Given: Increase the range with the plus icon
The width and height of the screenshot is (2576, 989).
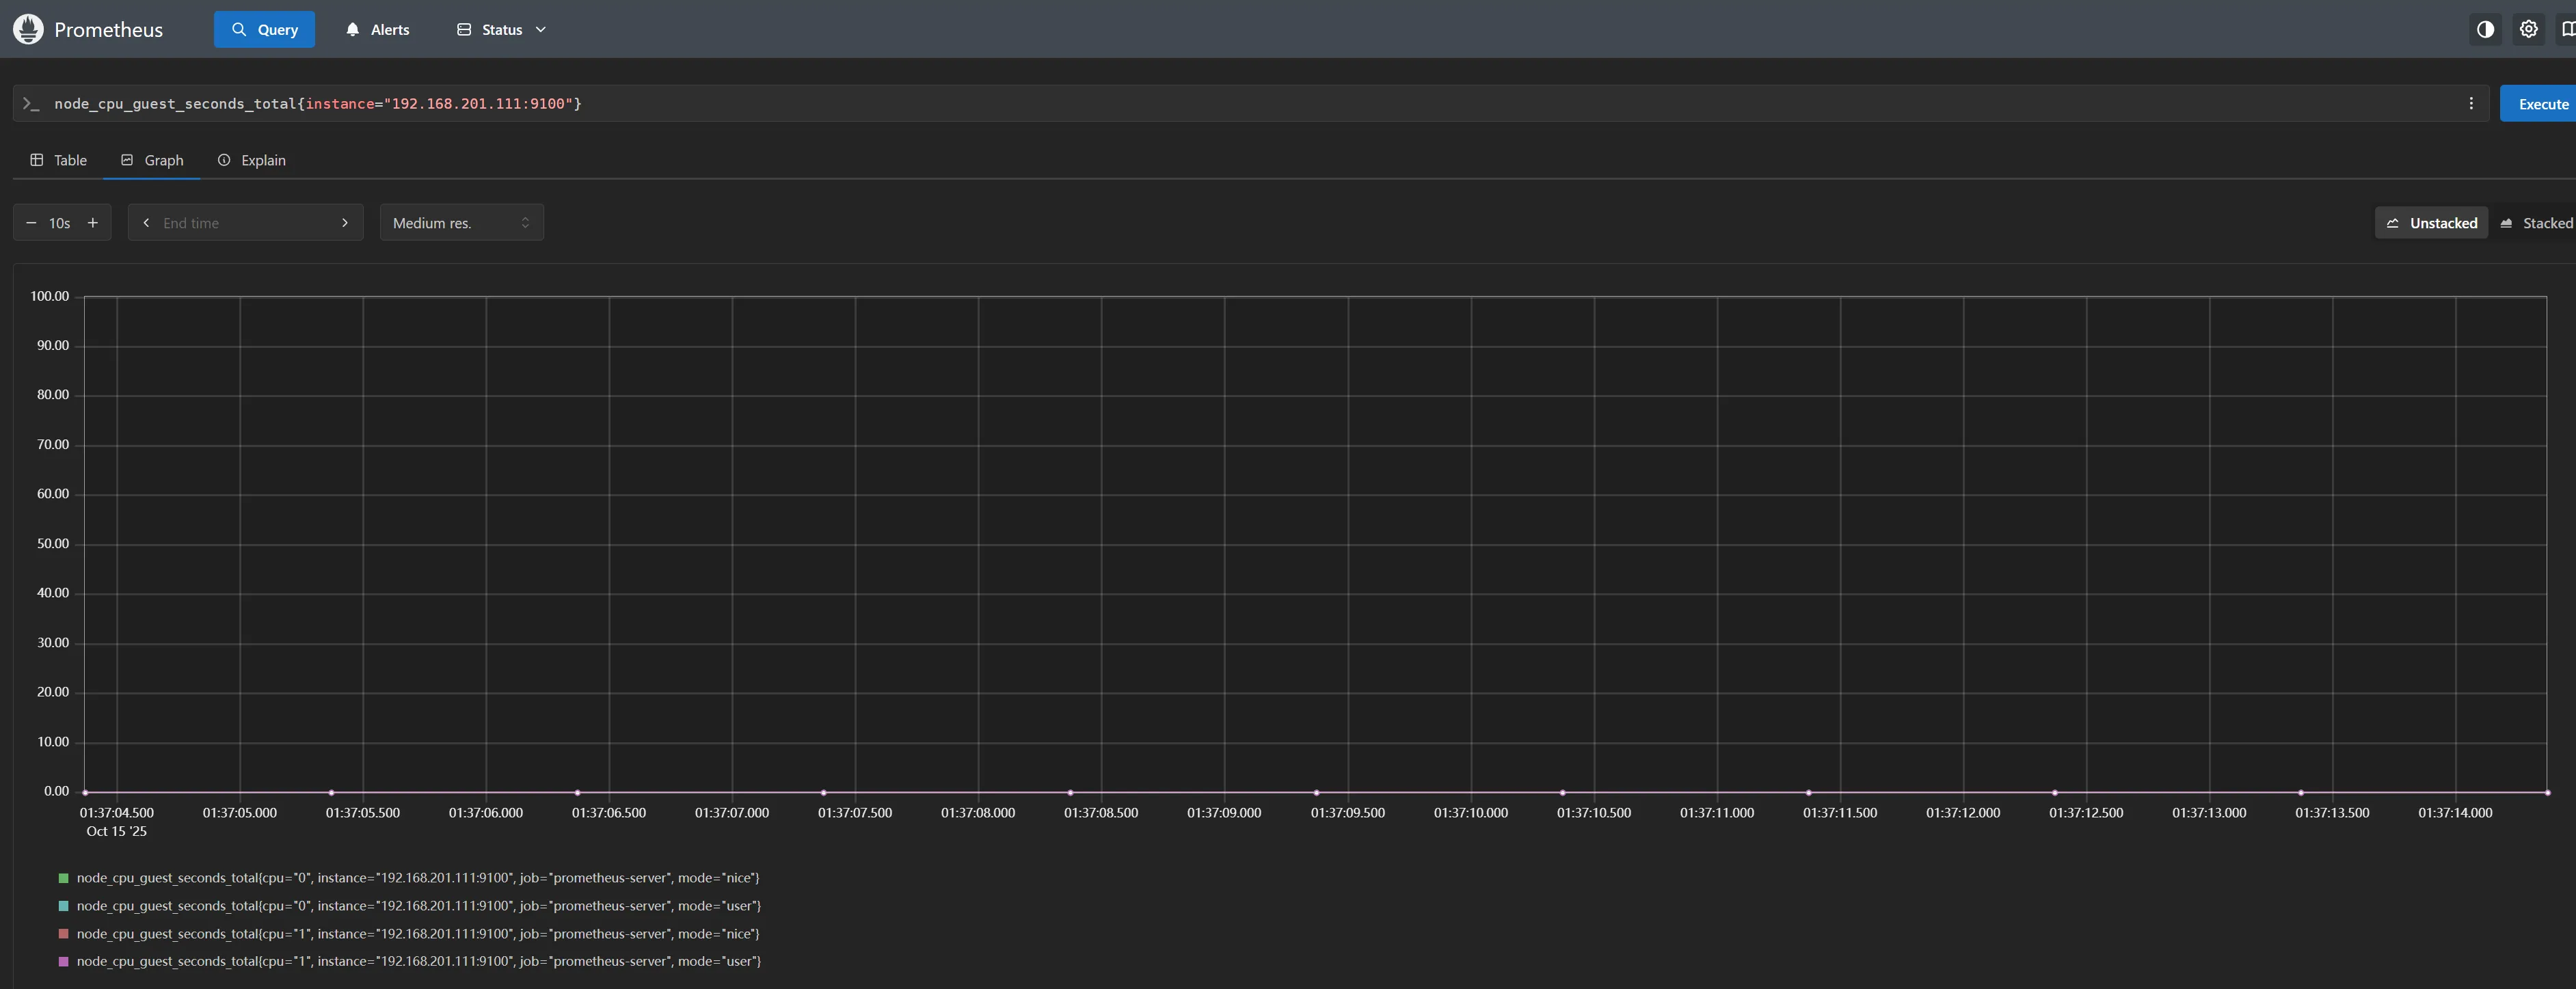Looking at the screenshot, I should (x=93, y=223).
